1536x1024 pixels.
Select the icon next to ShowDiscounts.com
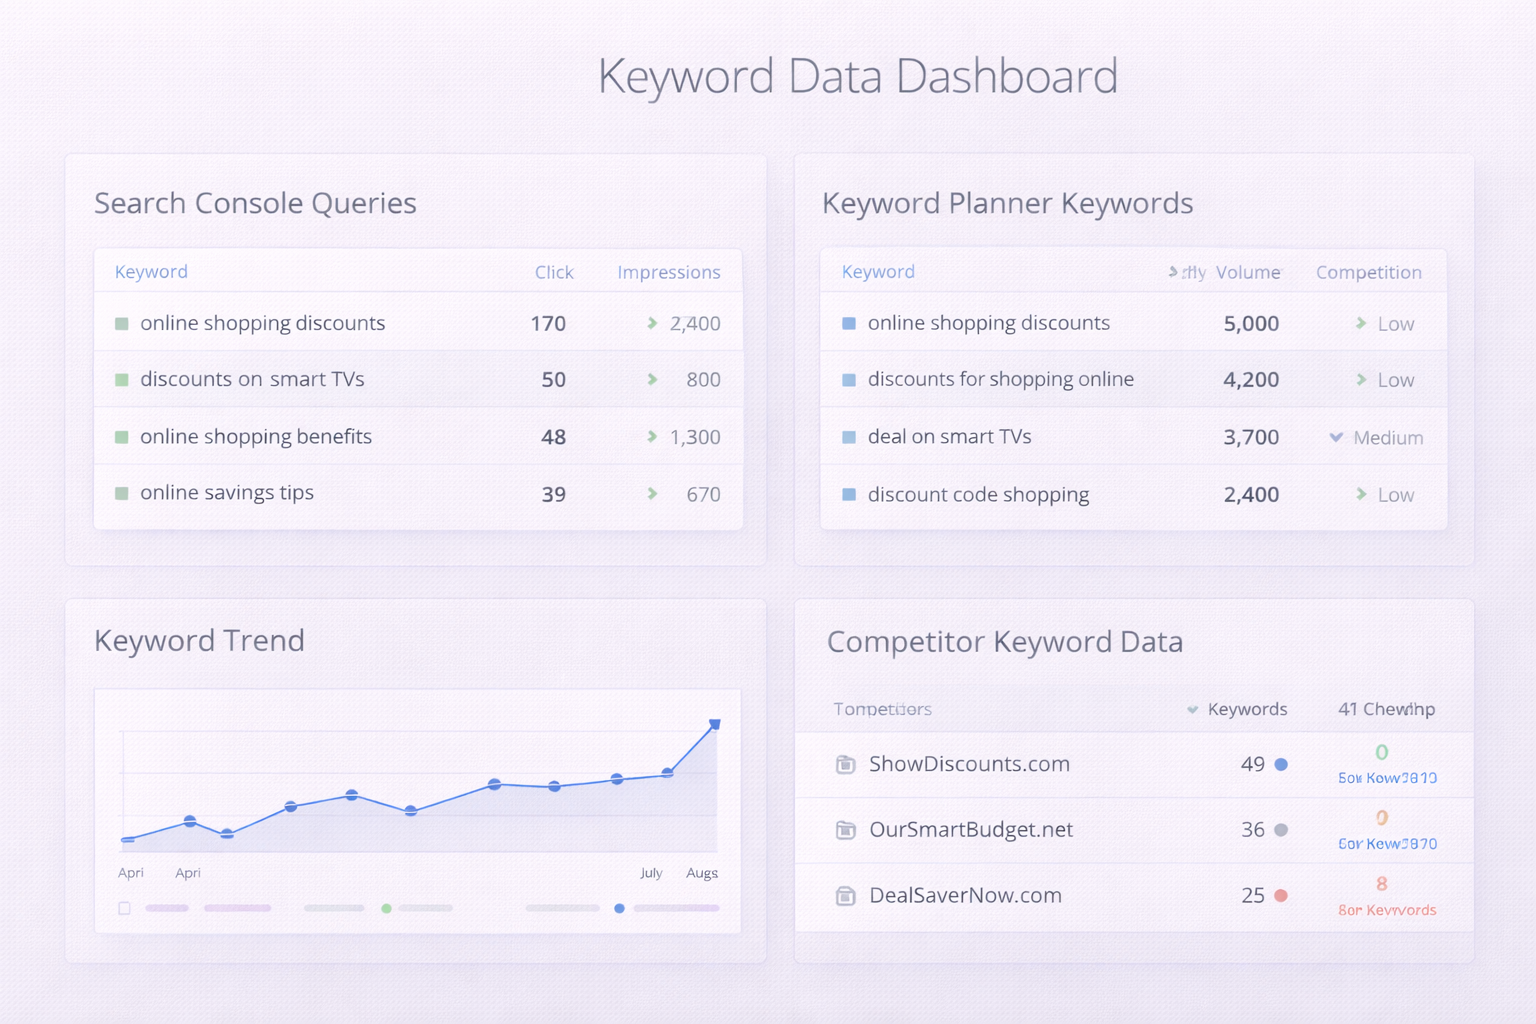(x=846, y=764)
